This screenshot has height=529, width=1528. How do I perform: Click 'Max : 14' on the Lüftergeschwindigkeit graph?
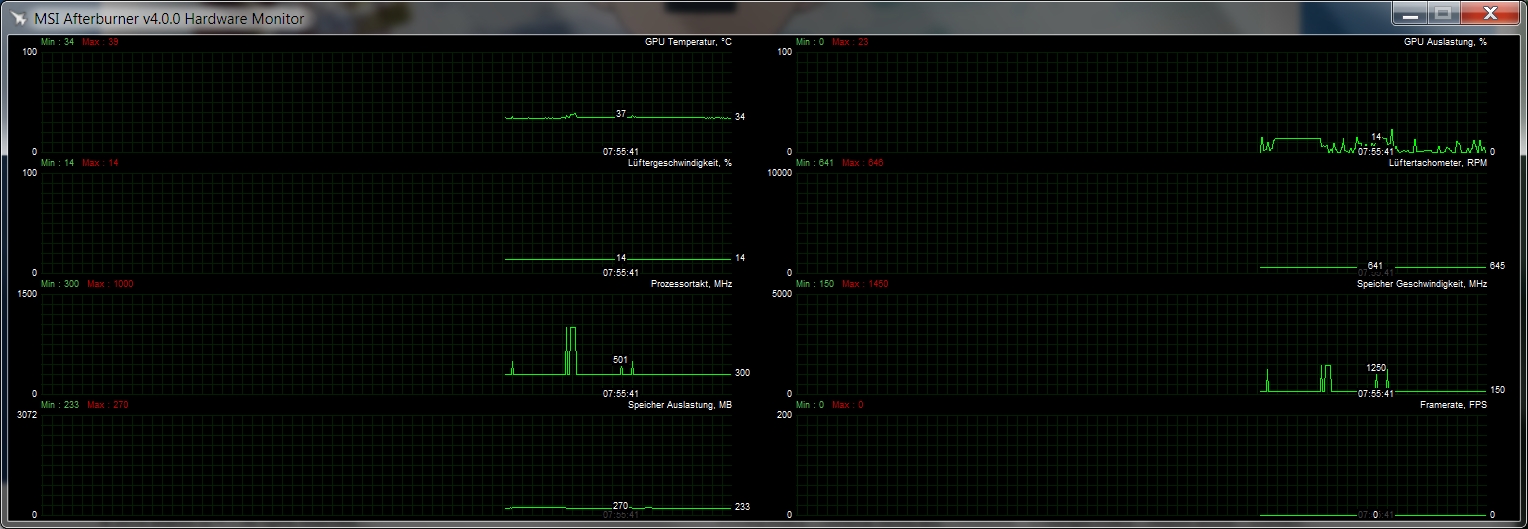click(x=100, y=163)
